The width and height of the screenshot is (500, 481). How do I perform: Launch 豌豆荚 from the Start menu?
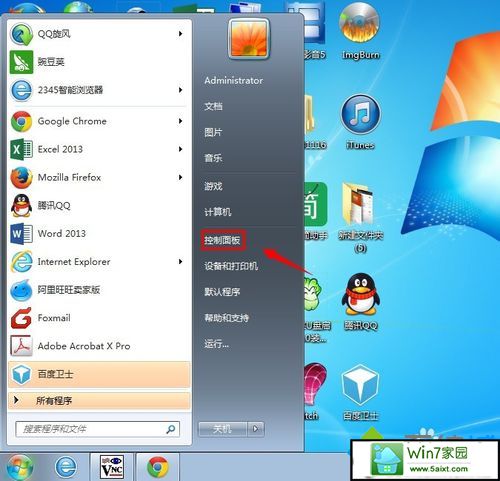click(98, 62)
